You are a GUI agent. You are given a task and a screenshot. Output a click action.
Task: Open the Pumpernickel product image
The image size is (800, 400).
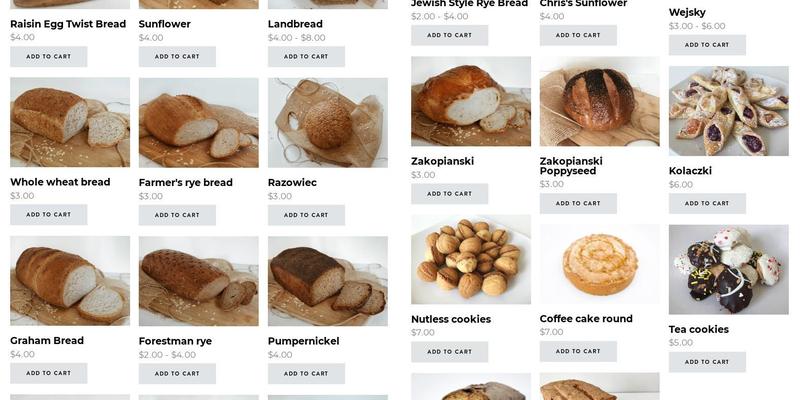[x=328, y=281]
